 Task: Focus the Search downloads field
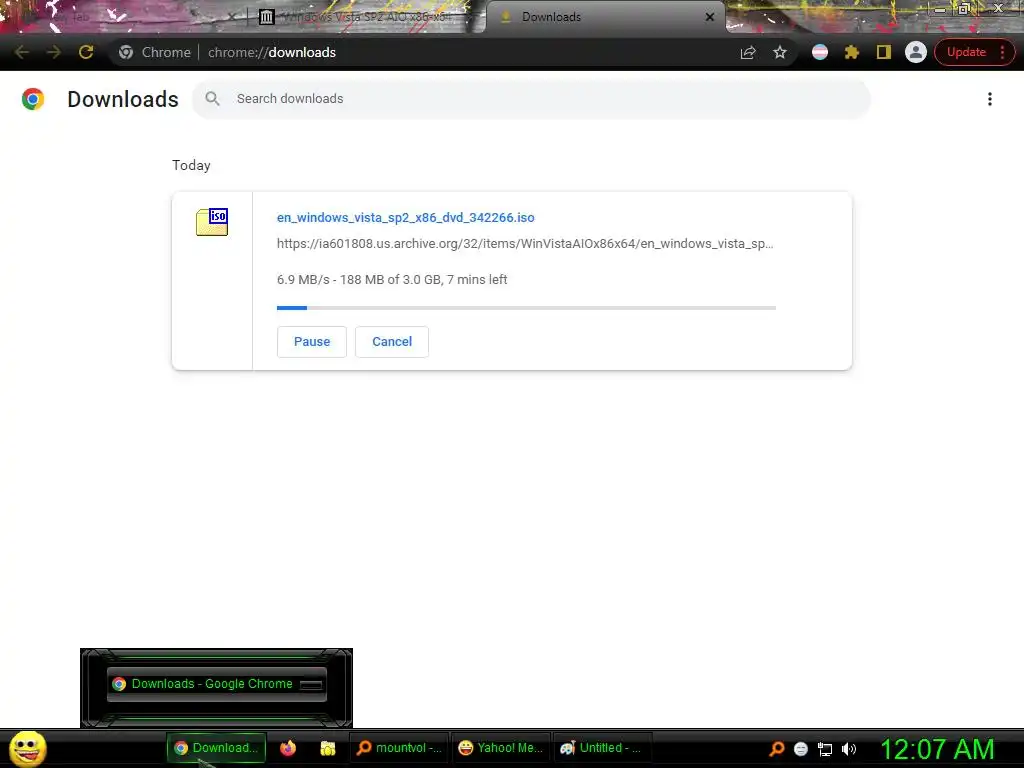click(531, 99)
